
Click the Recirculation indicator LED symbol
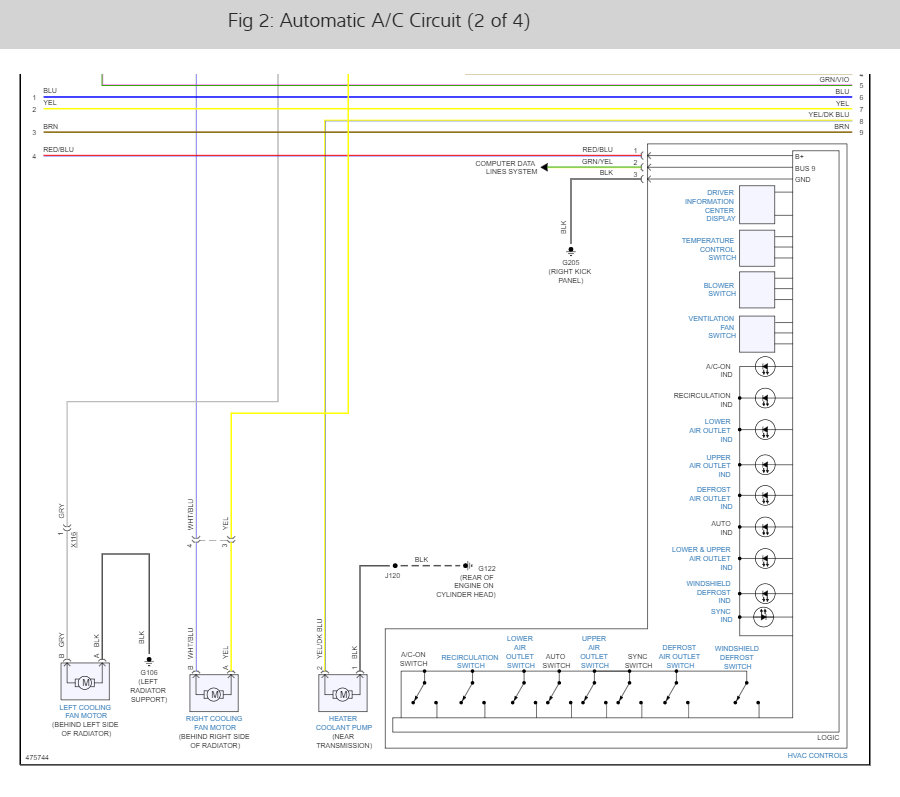point(765,398)
